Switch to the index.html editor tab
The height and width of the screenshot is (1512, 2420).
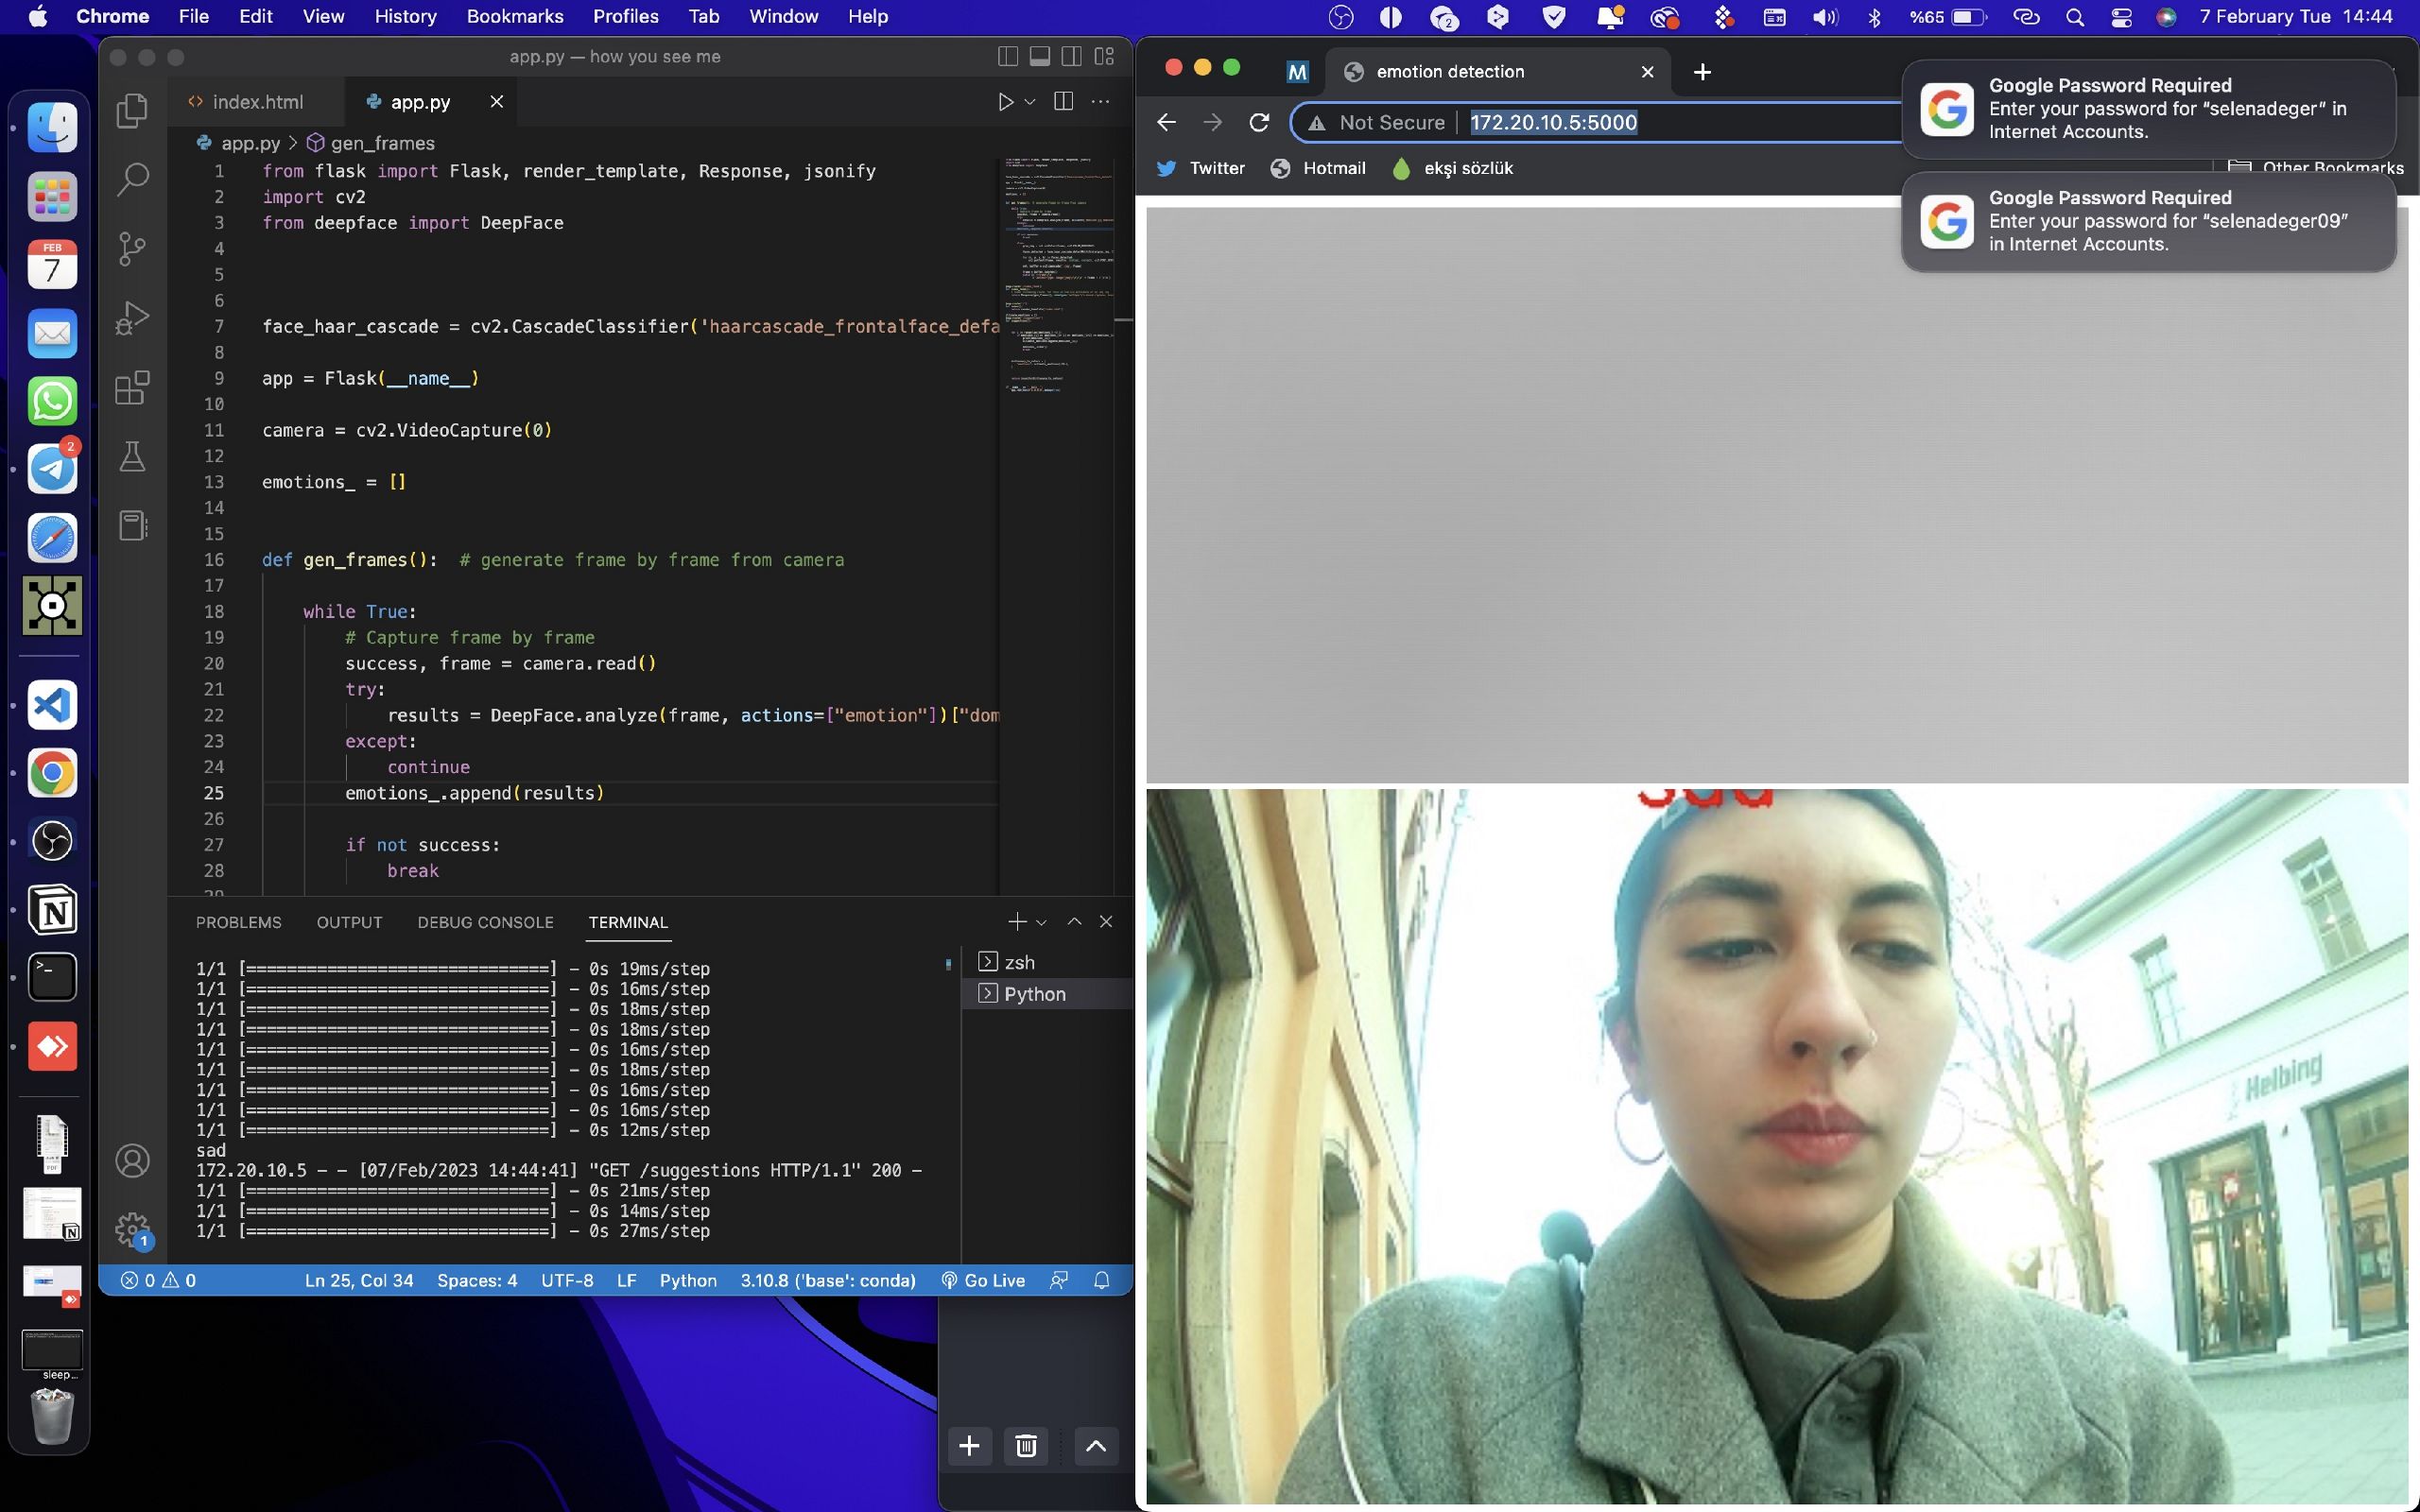pos(257,102)
